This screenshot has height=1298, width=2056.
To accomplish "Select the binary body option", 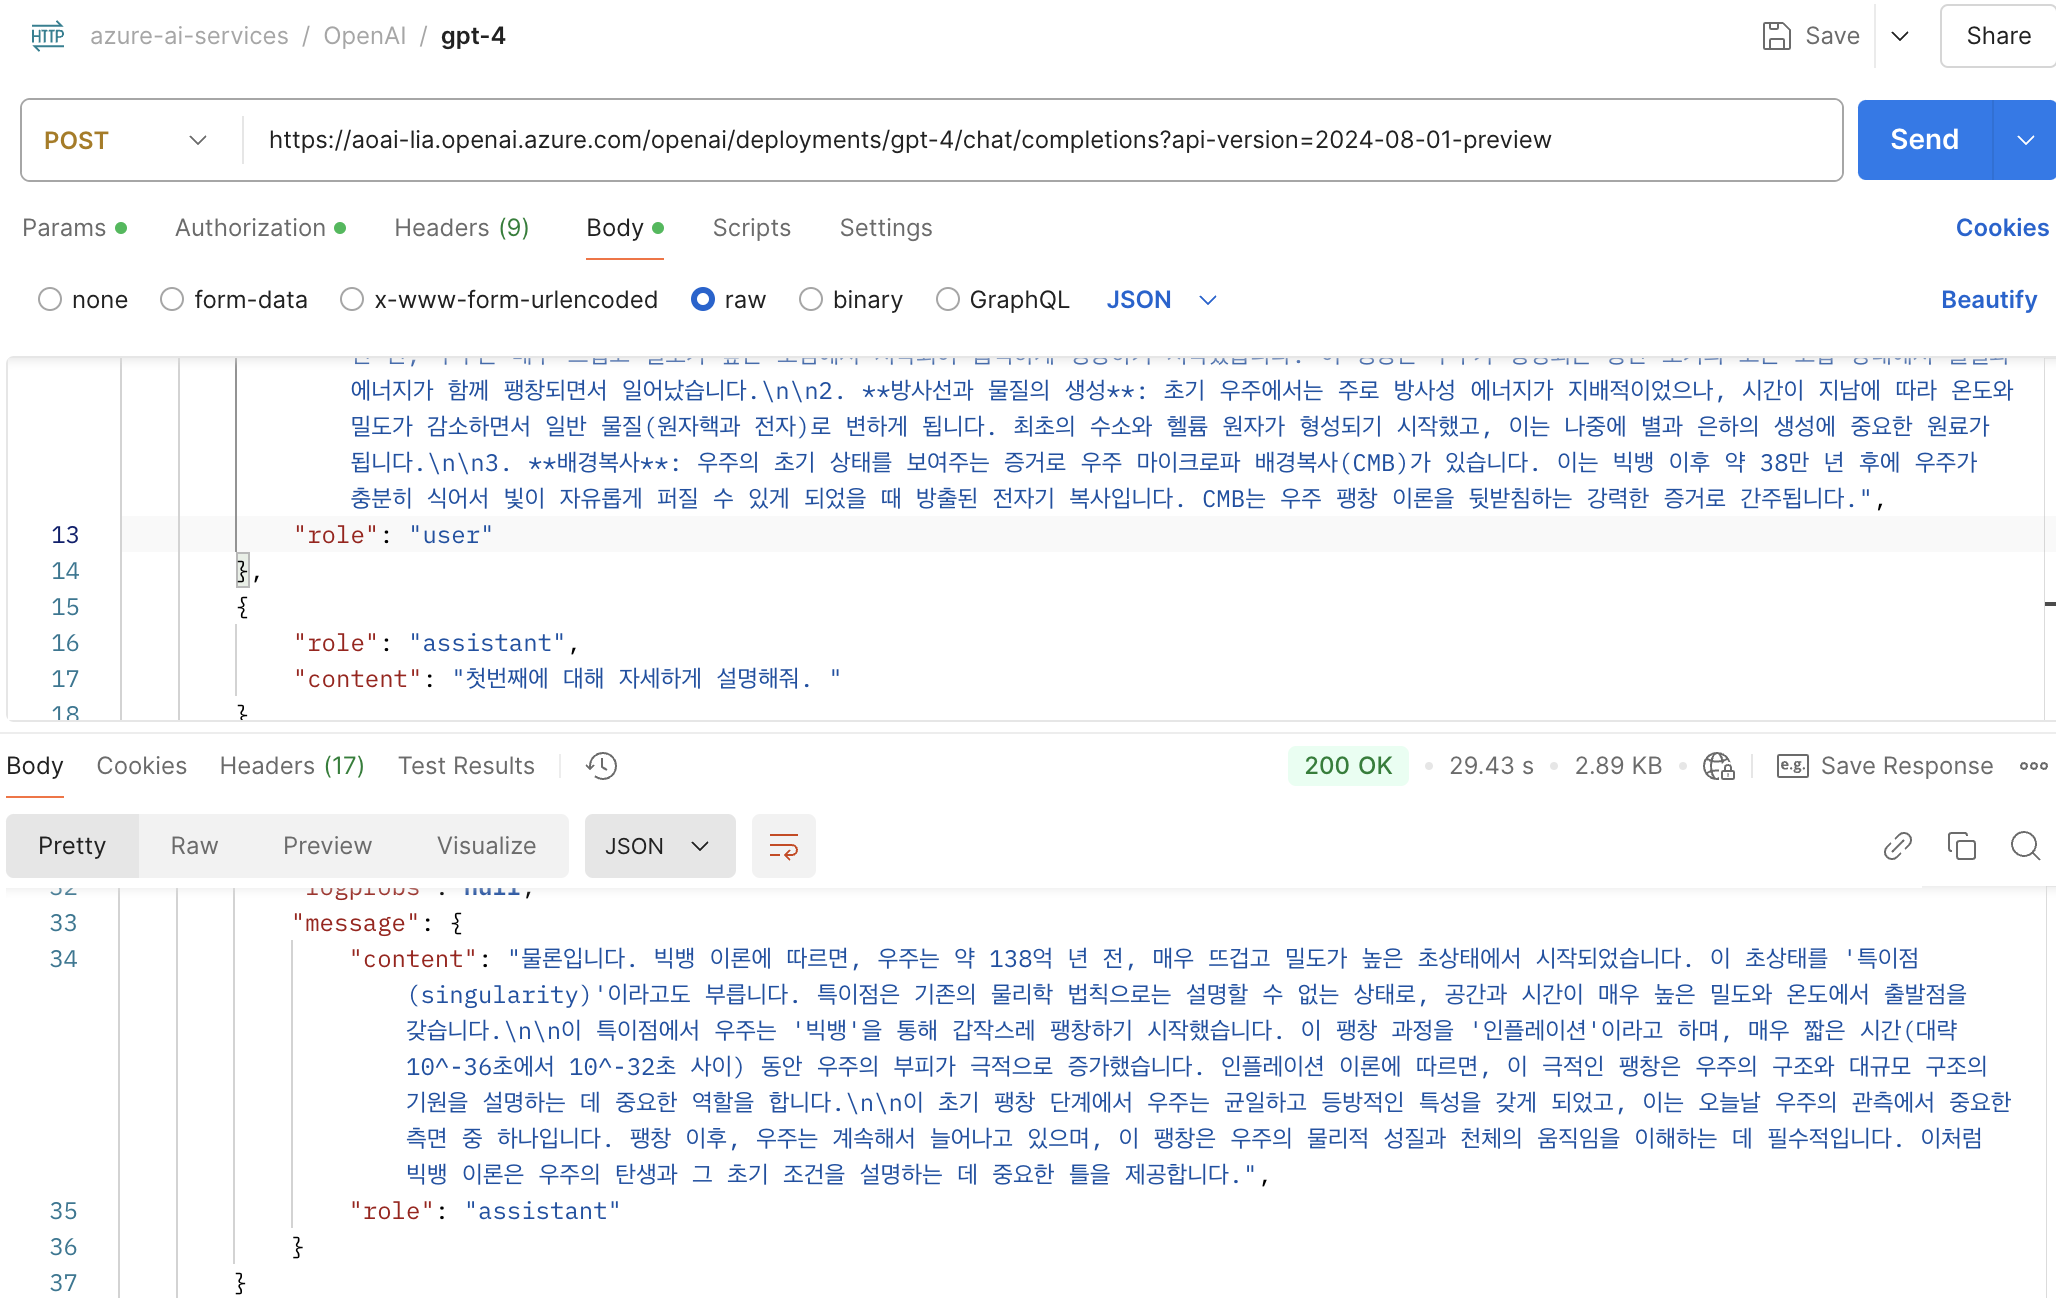I will coord(811,299).
